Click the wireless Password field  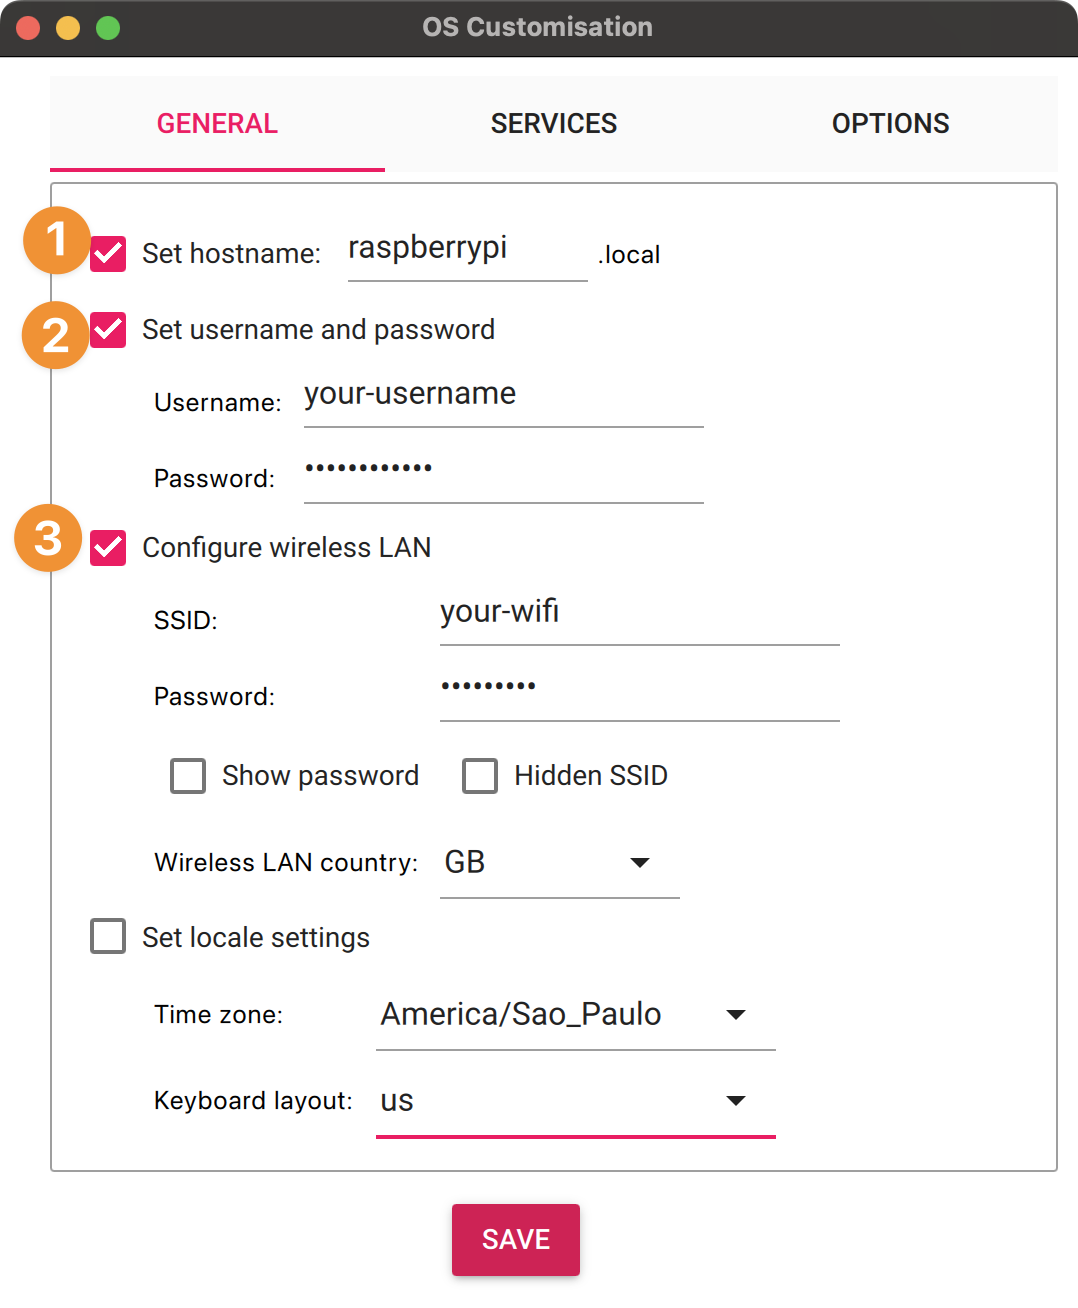(x=638, y=690)
